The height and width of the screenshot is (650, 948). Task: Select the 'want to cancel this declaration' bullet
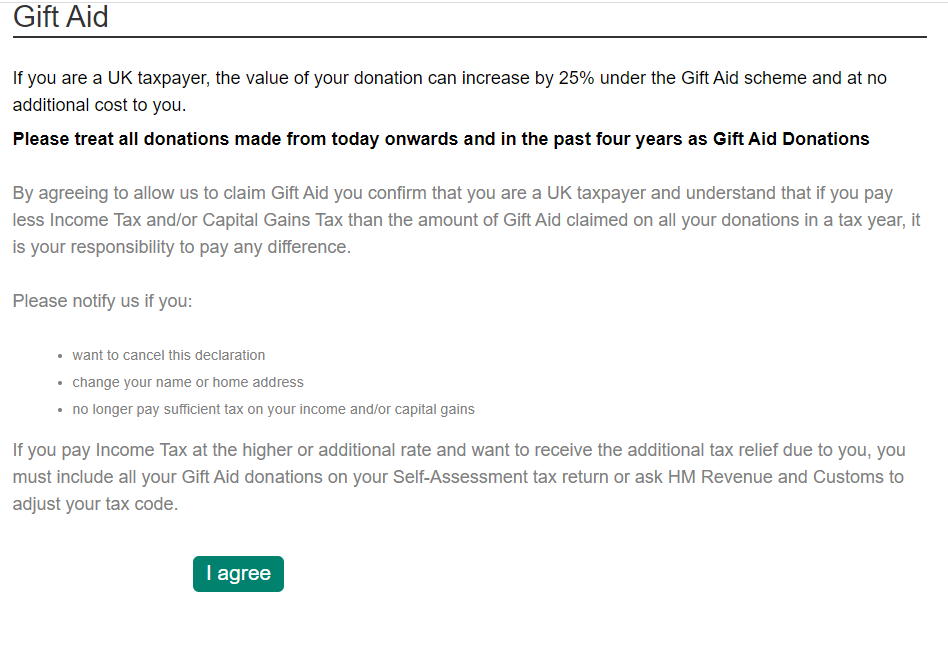point(169,355)
